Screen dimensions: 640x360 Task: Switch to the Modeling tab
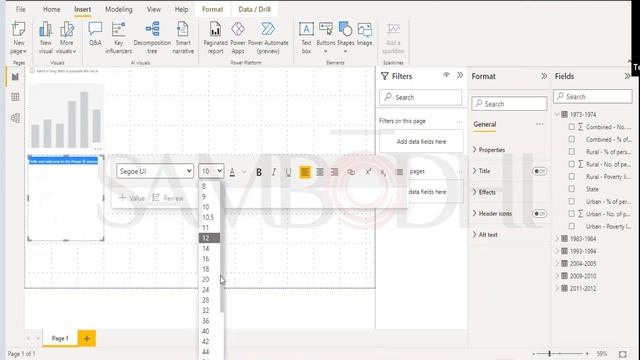pyautogui.click(x=119, y=9)
